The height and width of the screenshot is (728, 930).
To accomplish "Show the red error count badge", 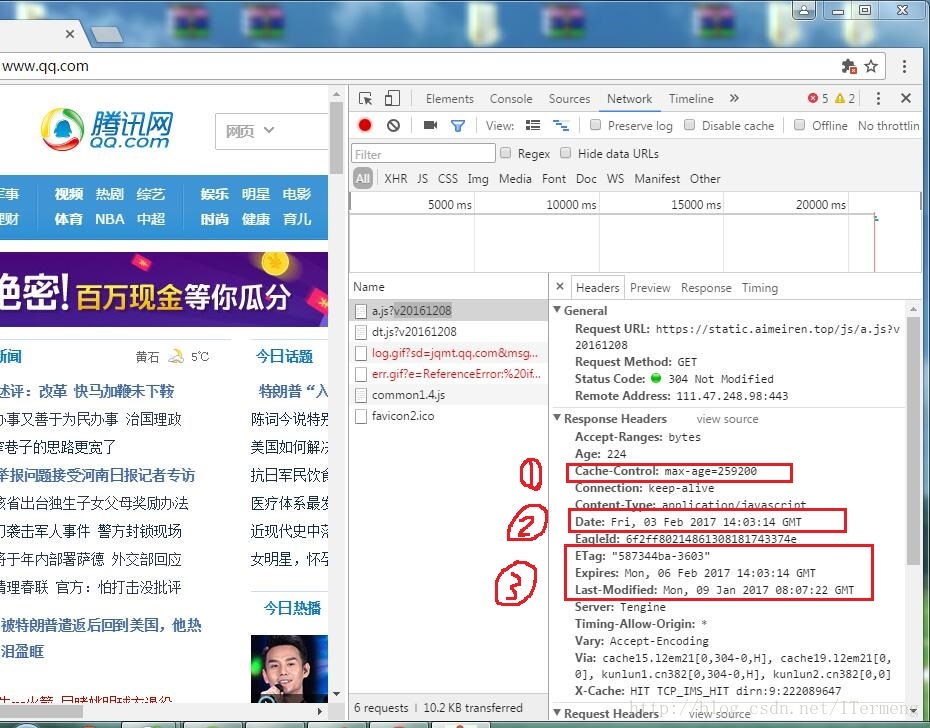I will [818, 98].
